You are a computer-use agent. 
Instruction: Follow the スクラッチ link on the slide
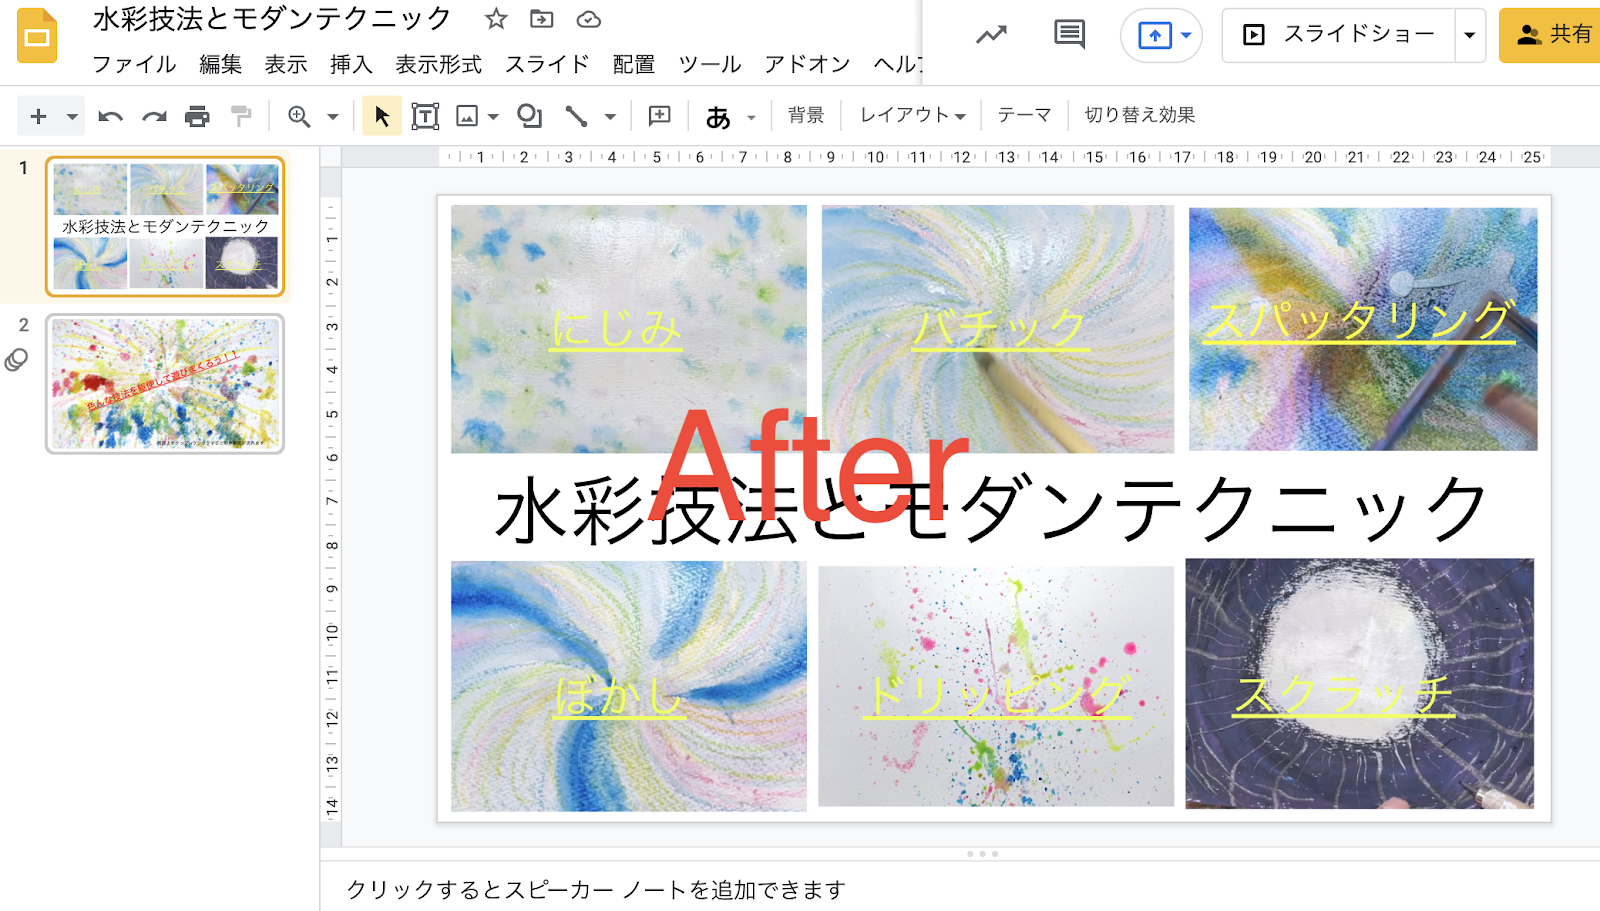[x=1344, y=695]
